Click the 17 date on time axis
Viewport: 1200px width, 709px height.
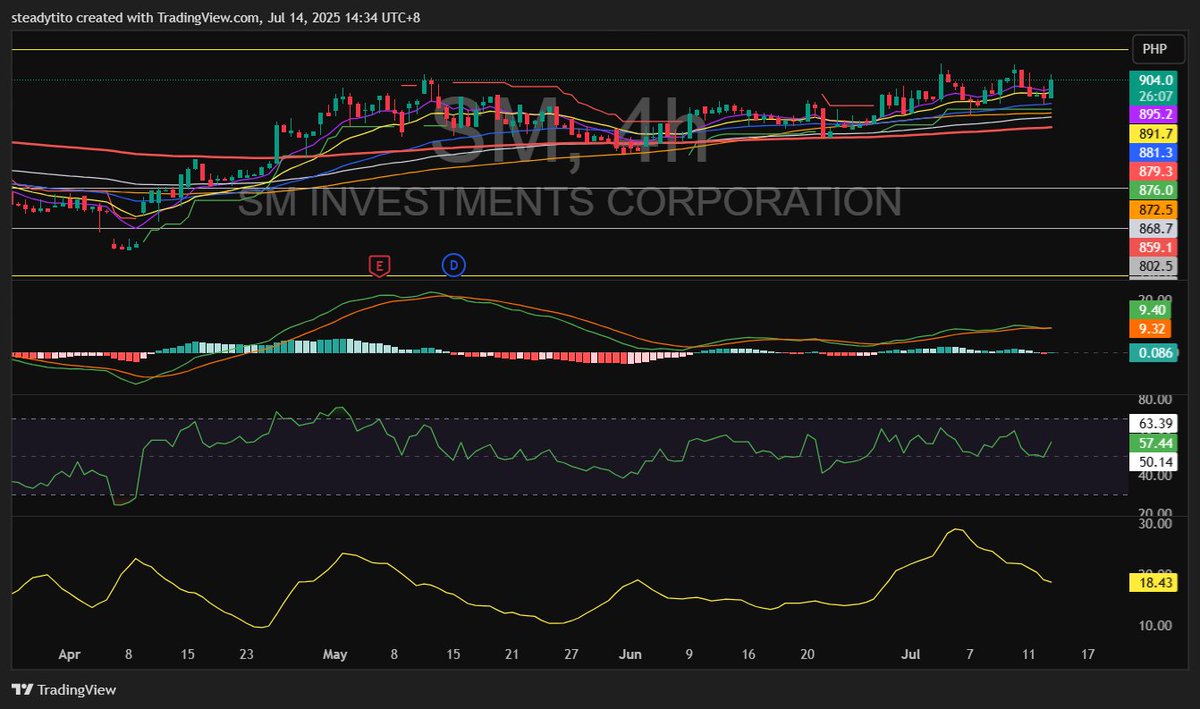(x=1088, y=655)
